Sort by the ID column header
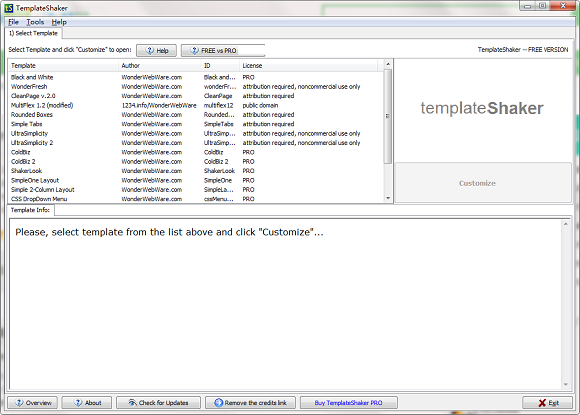The image size is (580, 415). (220, 66)
